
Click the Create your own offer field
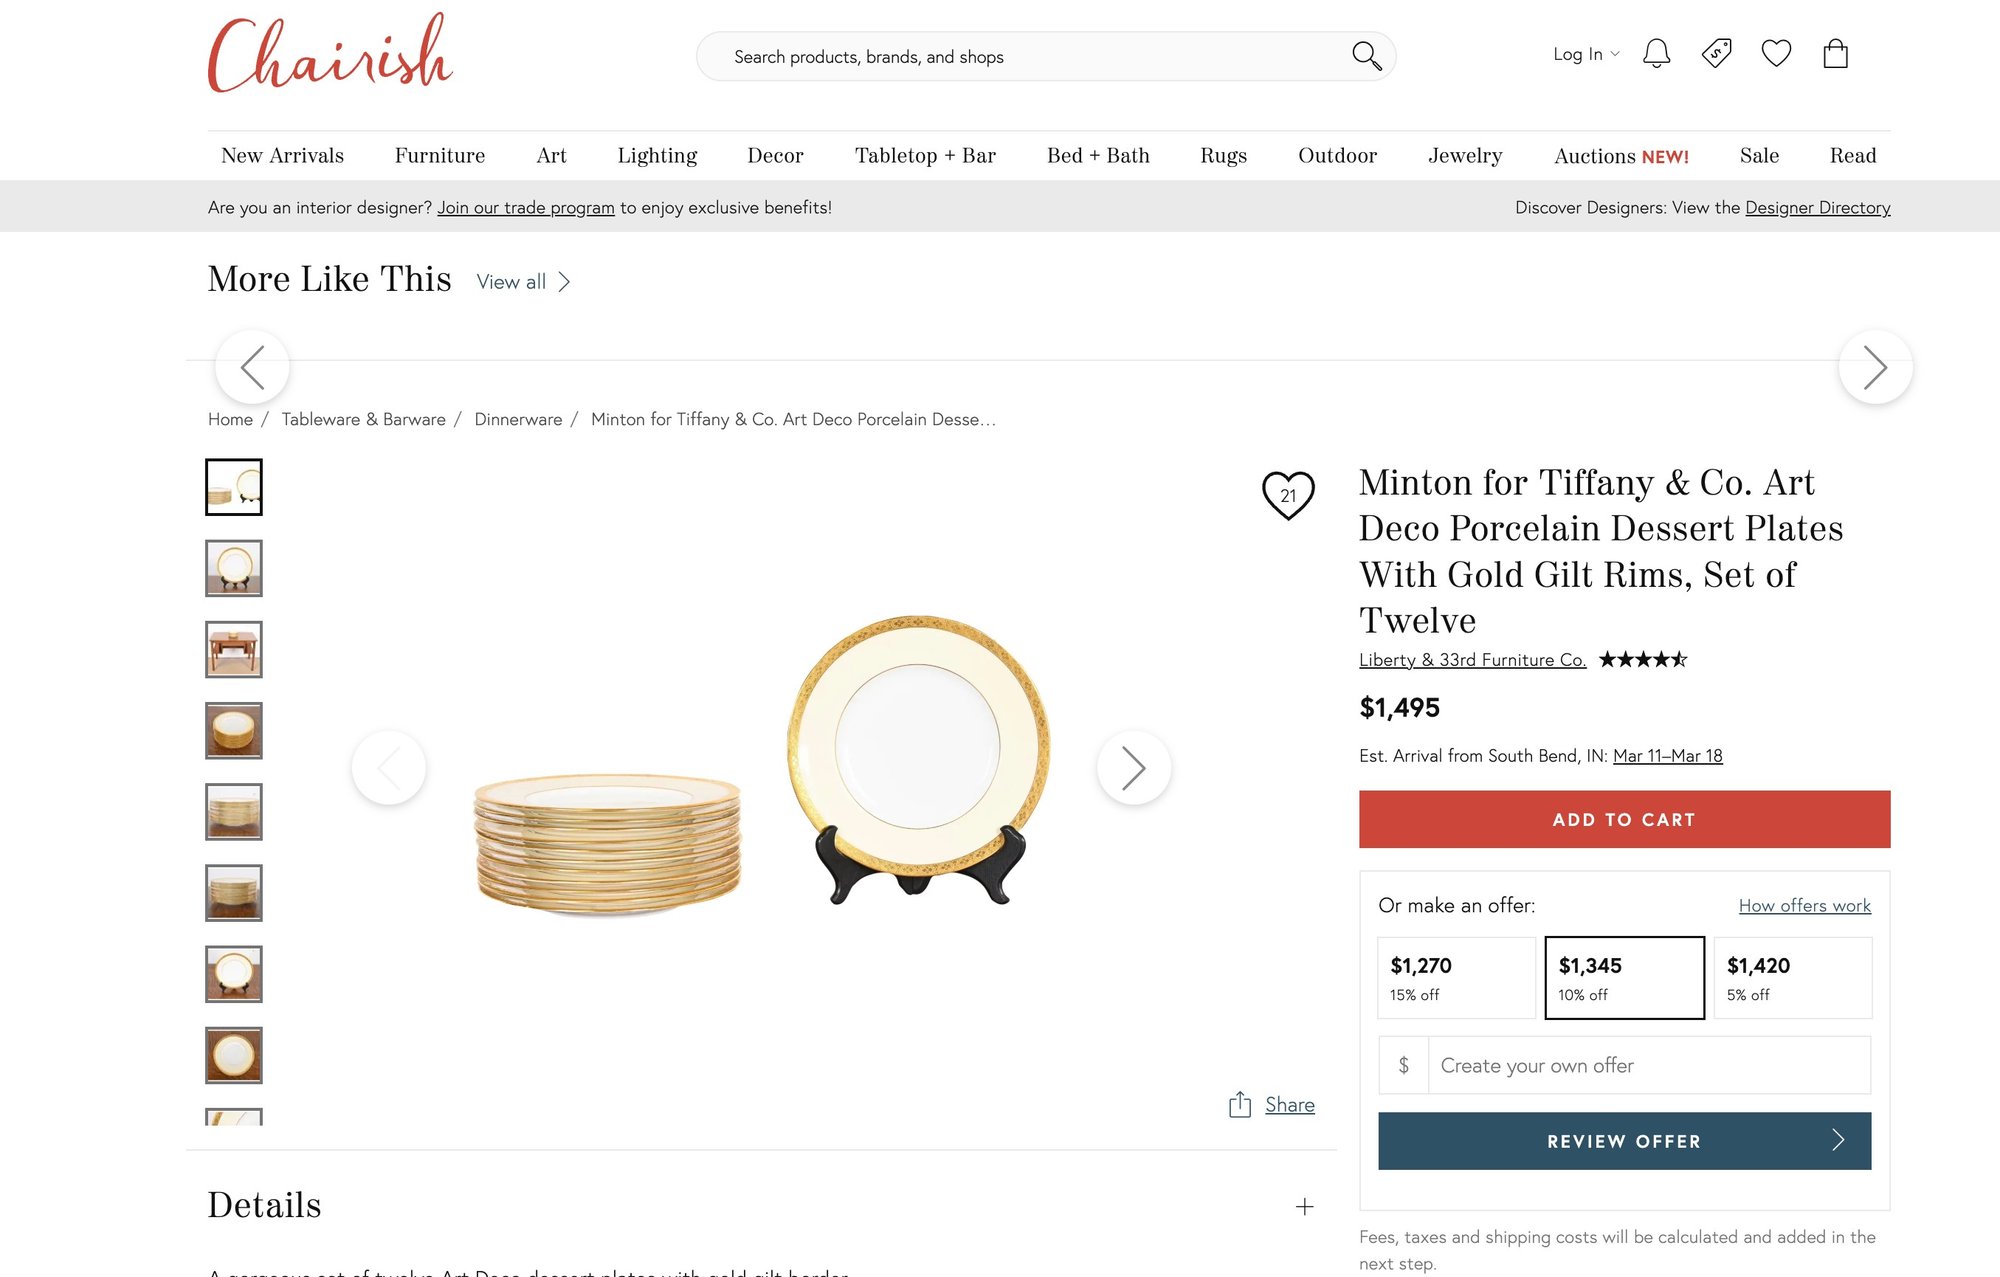click(x=1649, y=1065)
